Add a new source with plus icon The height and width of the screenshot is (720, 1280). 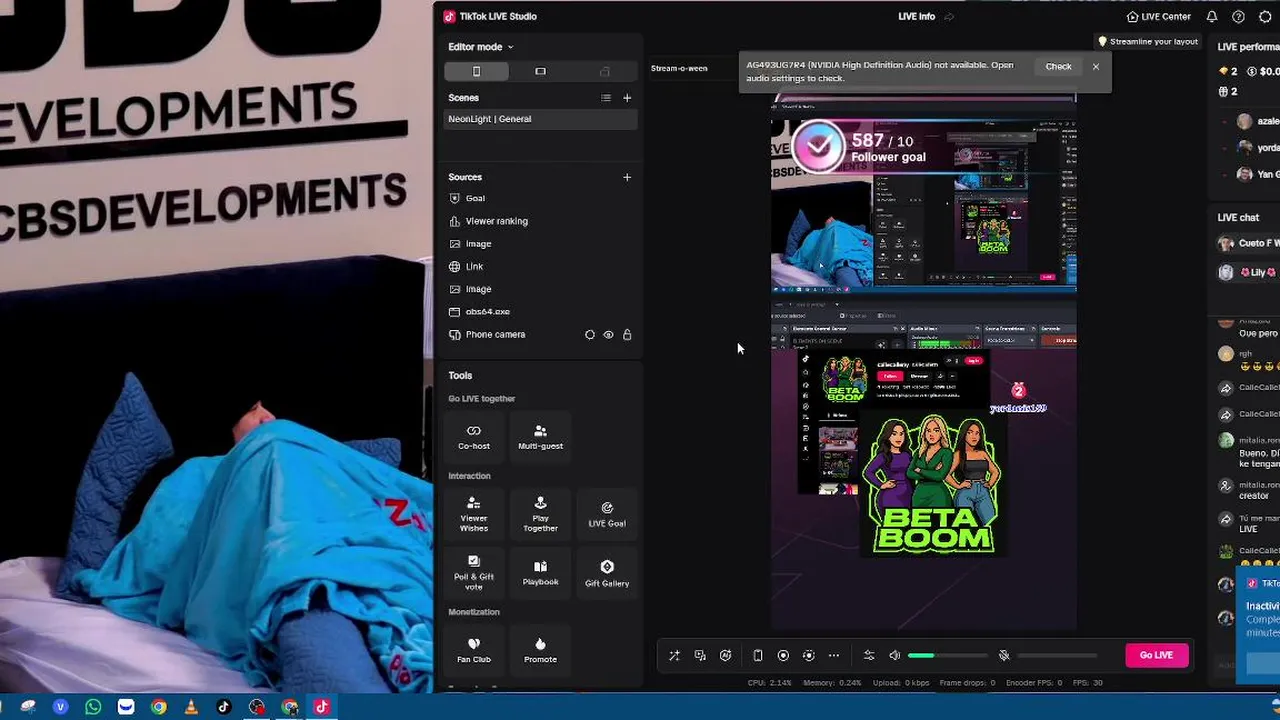[627, 177]
